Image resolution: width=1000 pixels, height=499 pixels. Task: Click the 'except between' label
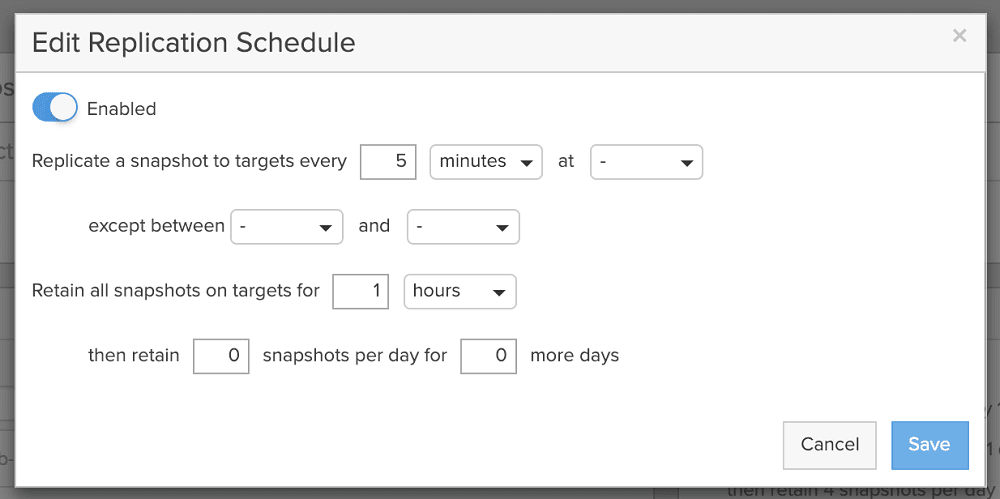(x=157, y=226)
